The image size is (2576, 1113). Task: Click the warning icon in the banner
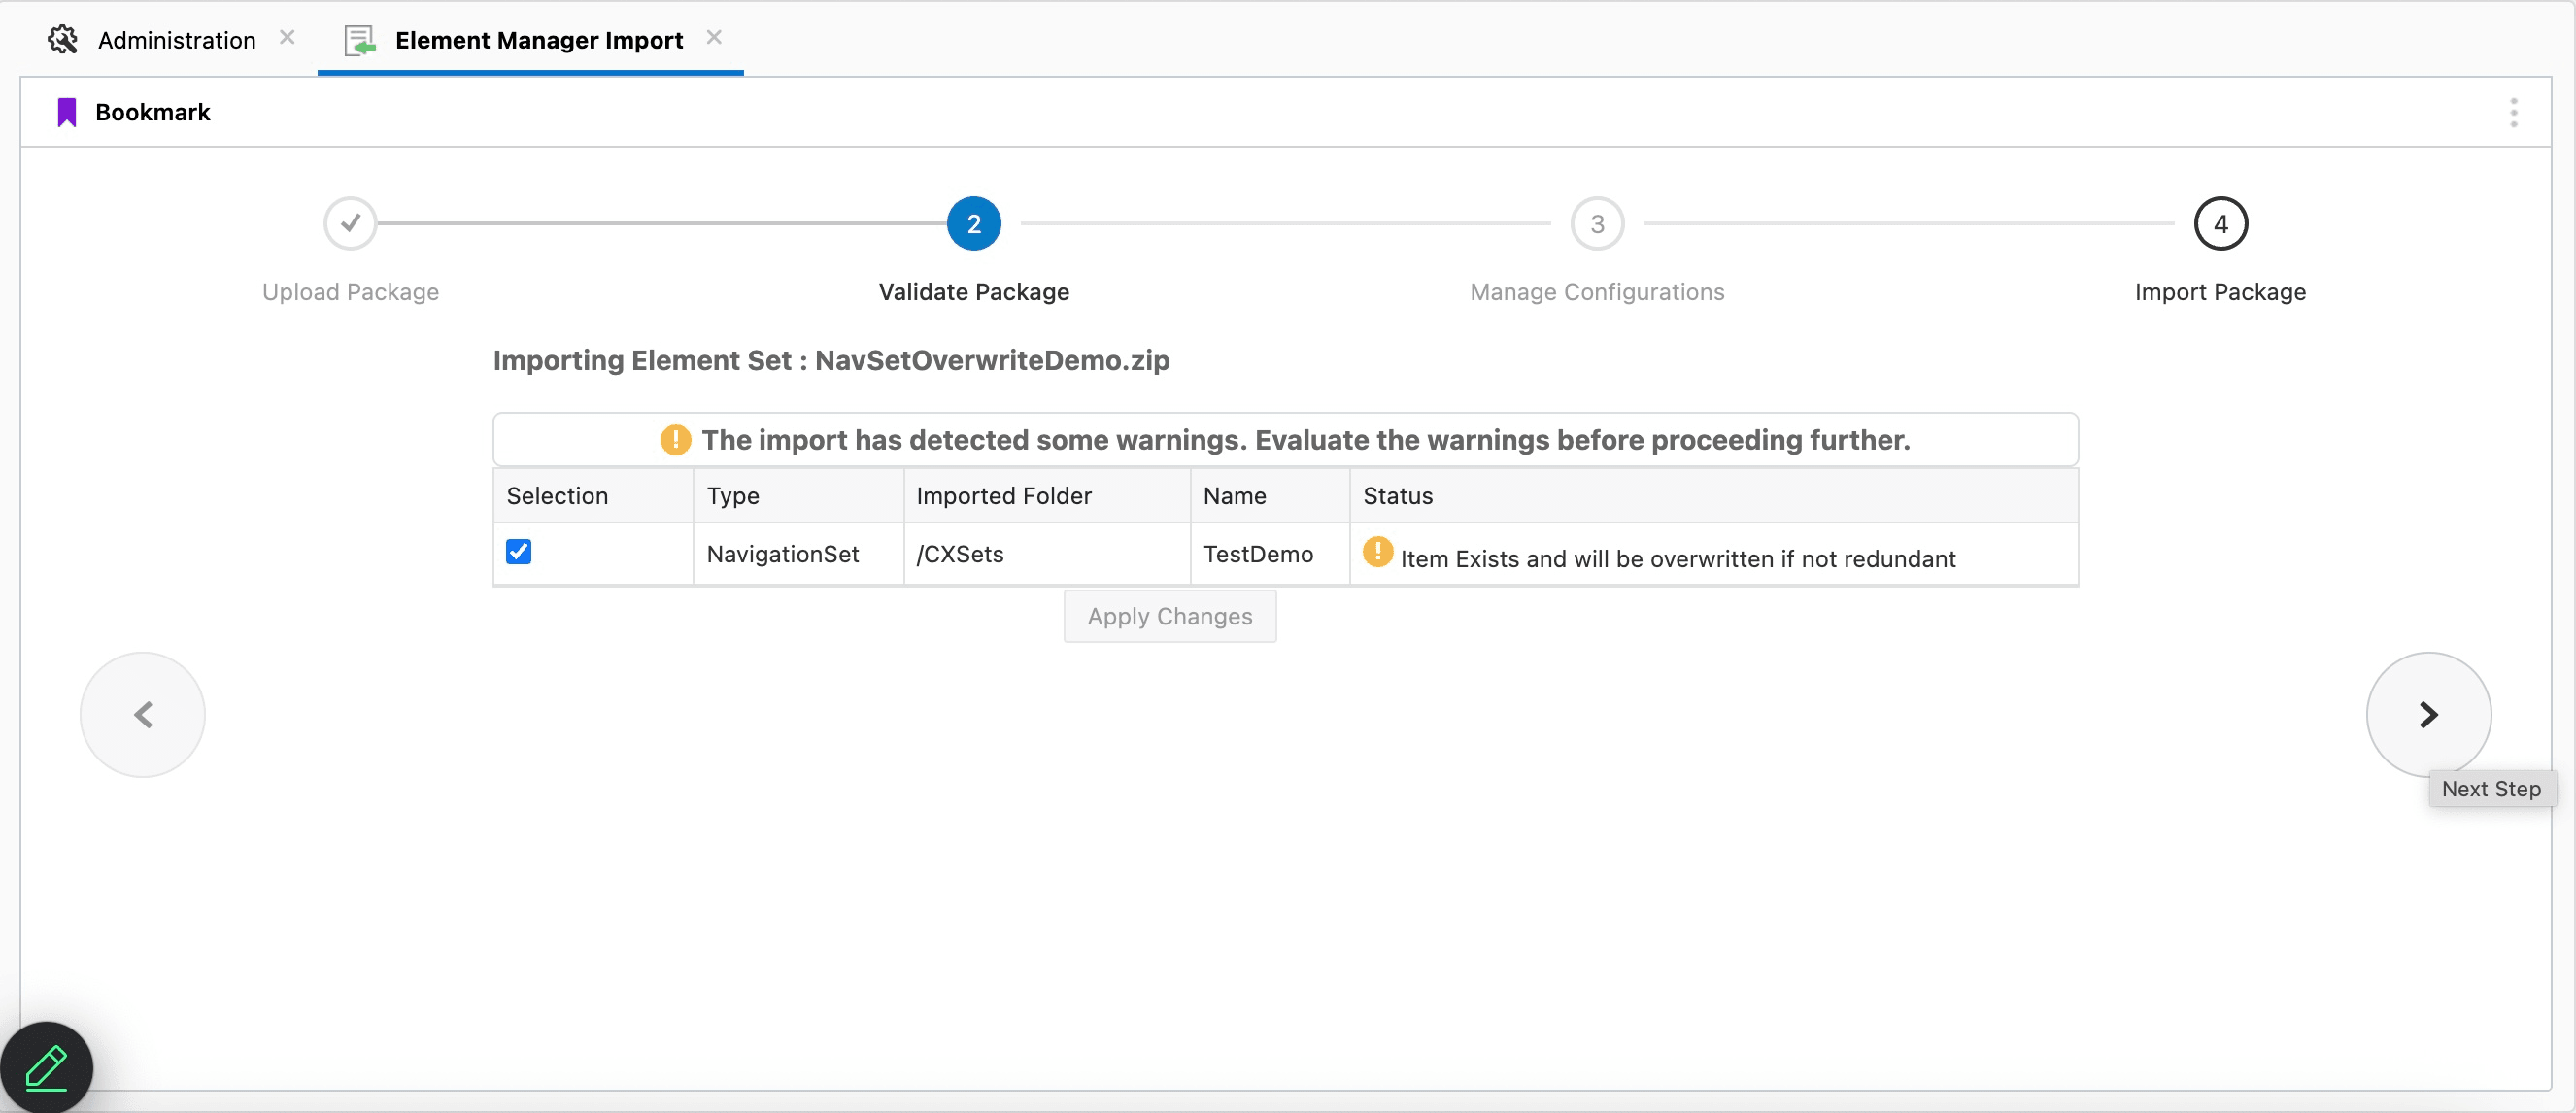click(675, 440)
